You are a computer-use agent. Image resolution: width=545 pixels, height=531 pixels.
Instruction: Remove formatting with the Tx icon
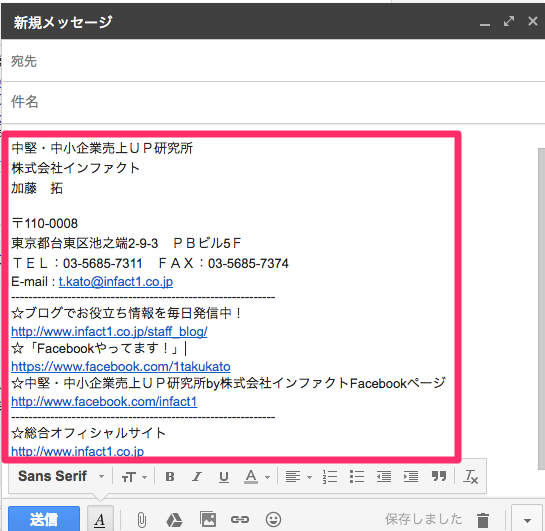point(470,477)
